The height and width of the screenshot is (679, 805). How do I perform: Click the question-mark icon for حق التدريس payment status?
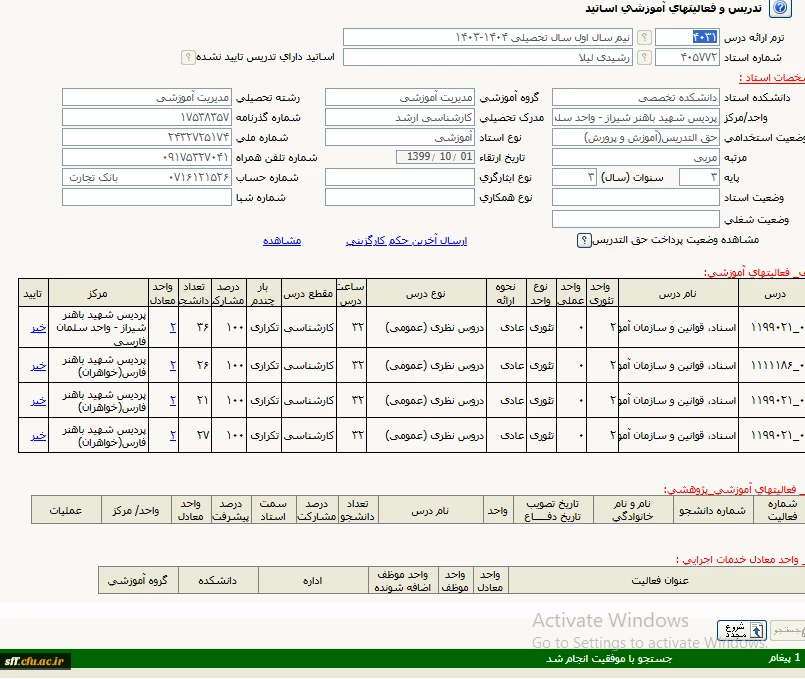click(583, 240)
